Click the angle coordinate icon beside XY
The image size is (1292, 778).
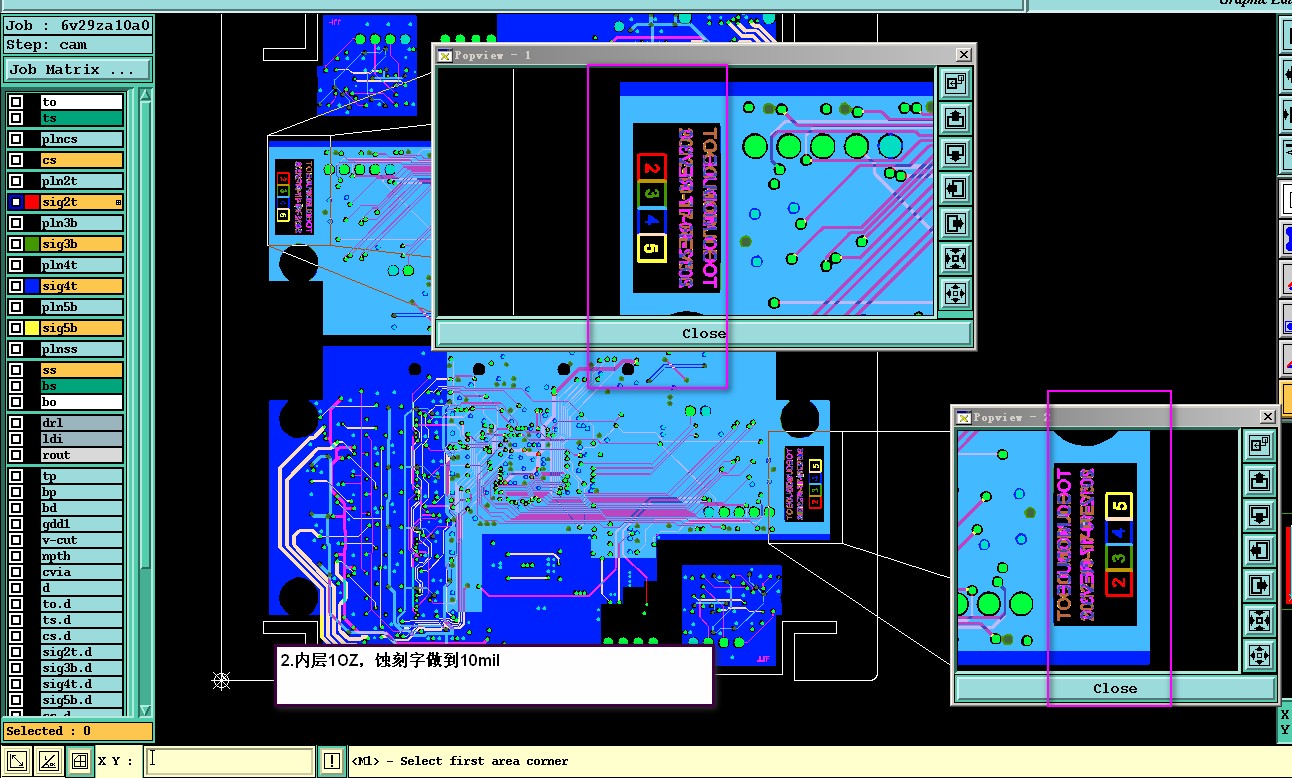(x=48, y=761)
